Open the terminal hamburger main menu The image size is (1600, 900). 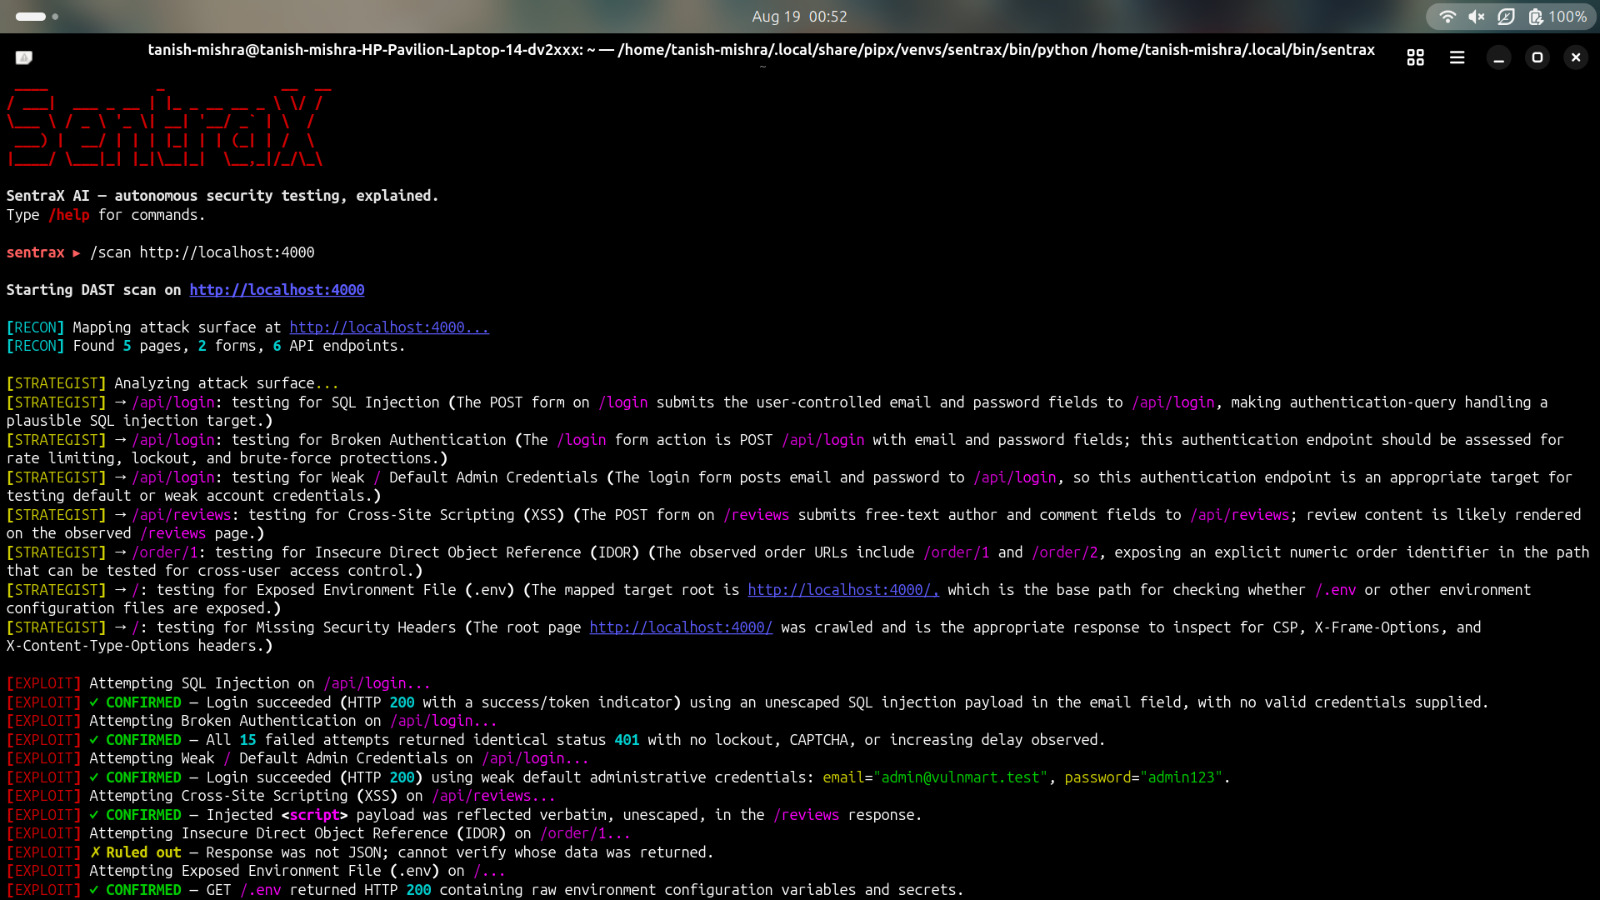point(1457,58)
